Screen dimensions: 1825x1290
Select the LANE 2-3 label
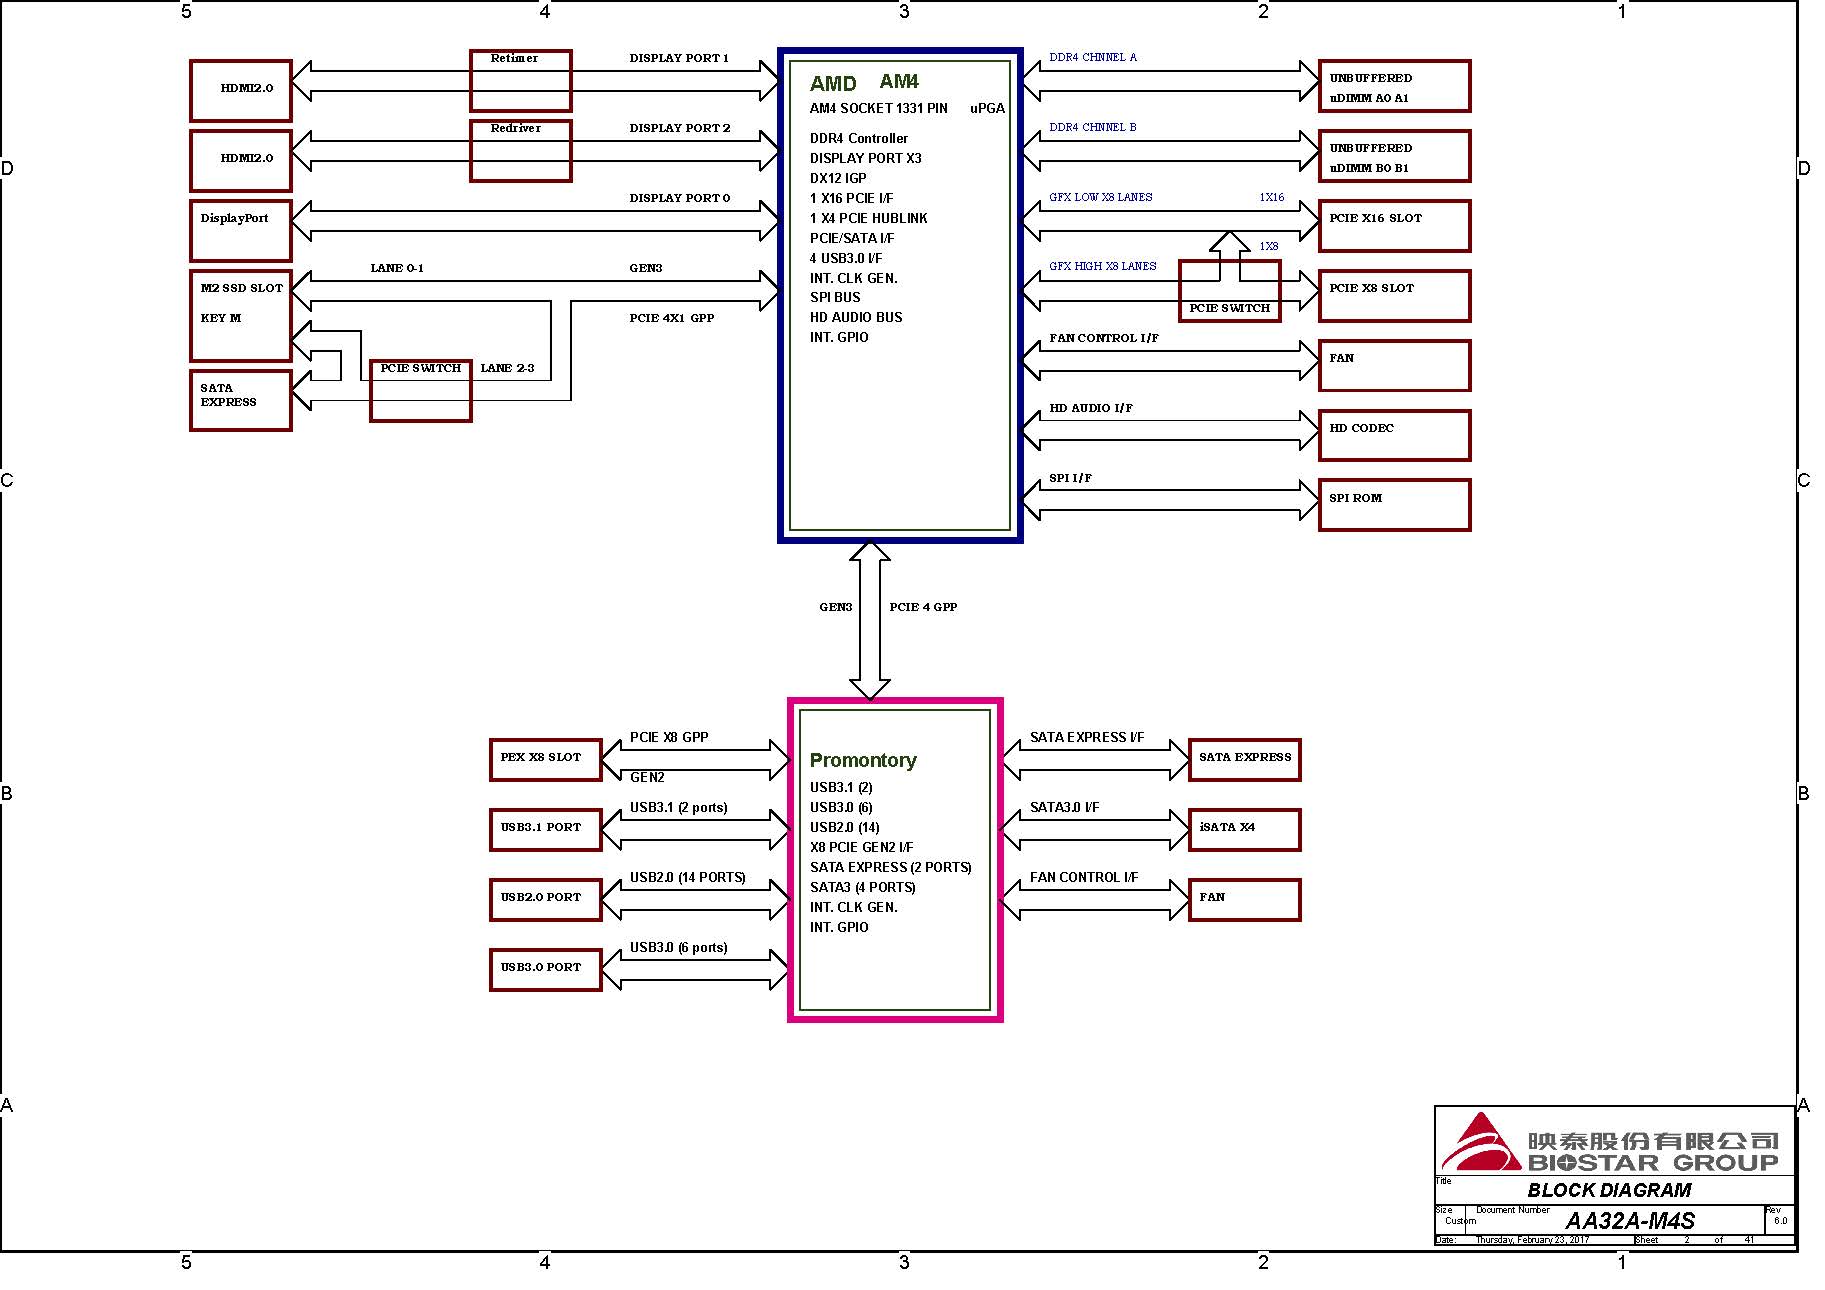[507, 368]
